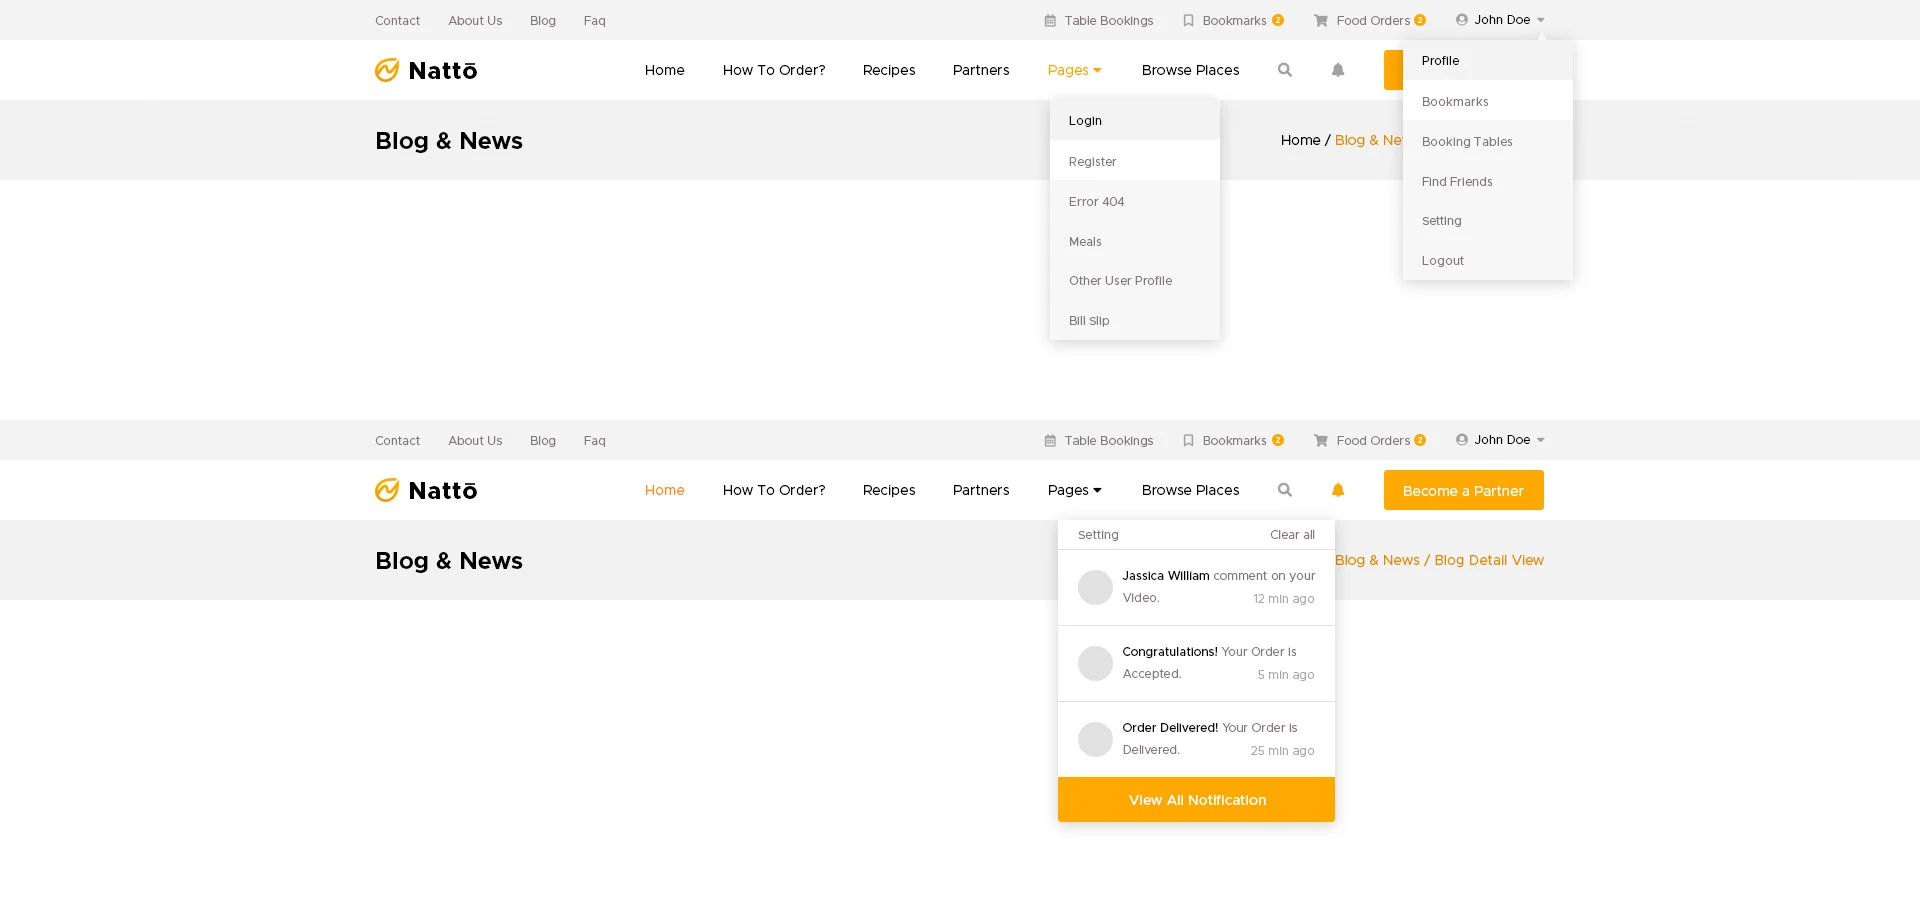Open Table Bookings calendar icon
The width and height of the screenshot is (1920, 902).
1050,20
